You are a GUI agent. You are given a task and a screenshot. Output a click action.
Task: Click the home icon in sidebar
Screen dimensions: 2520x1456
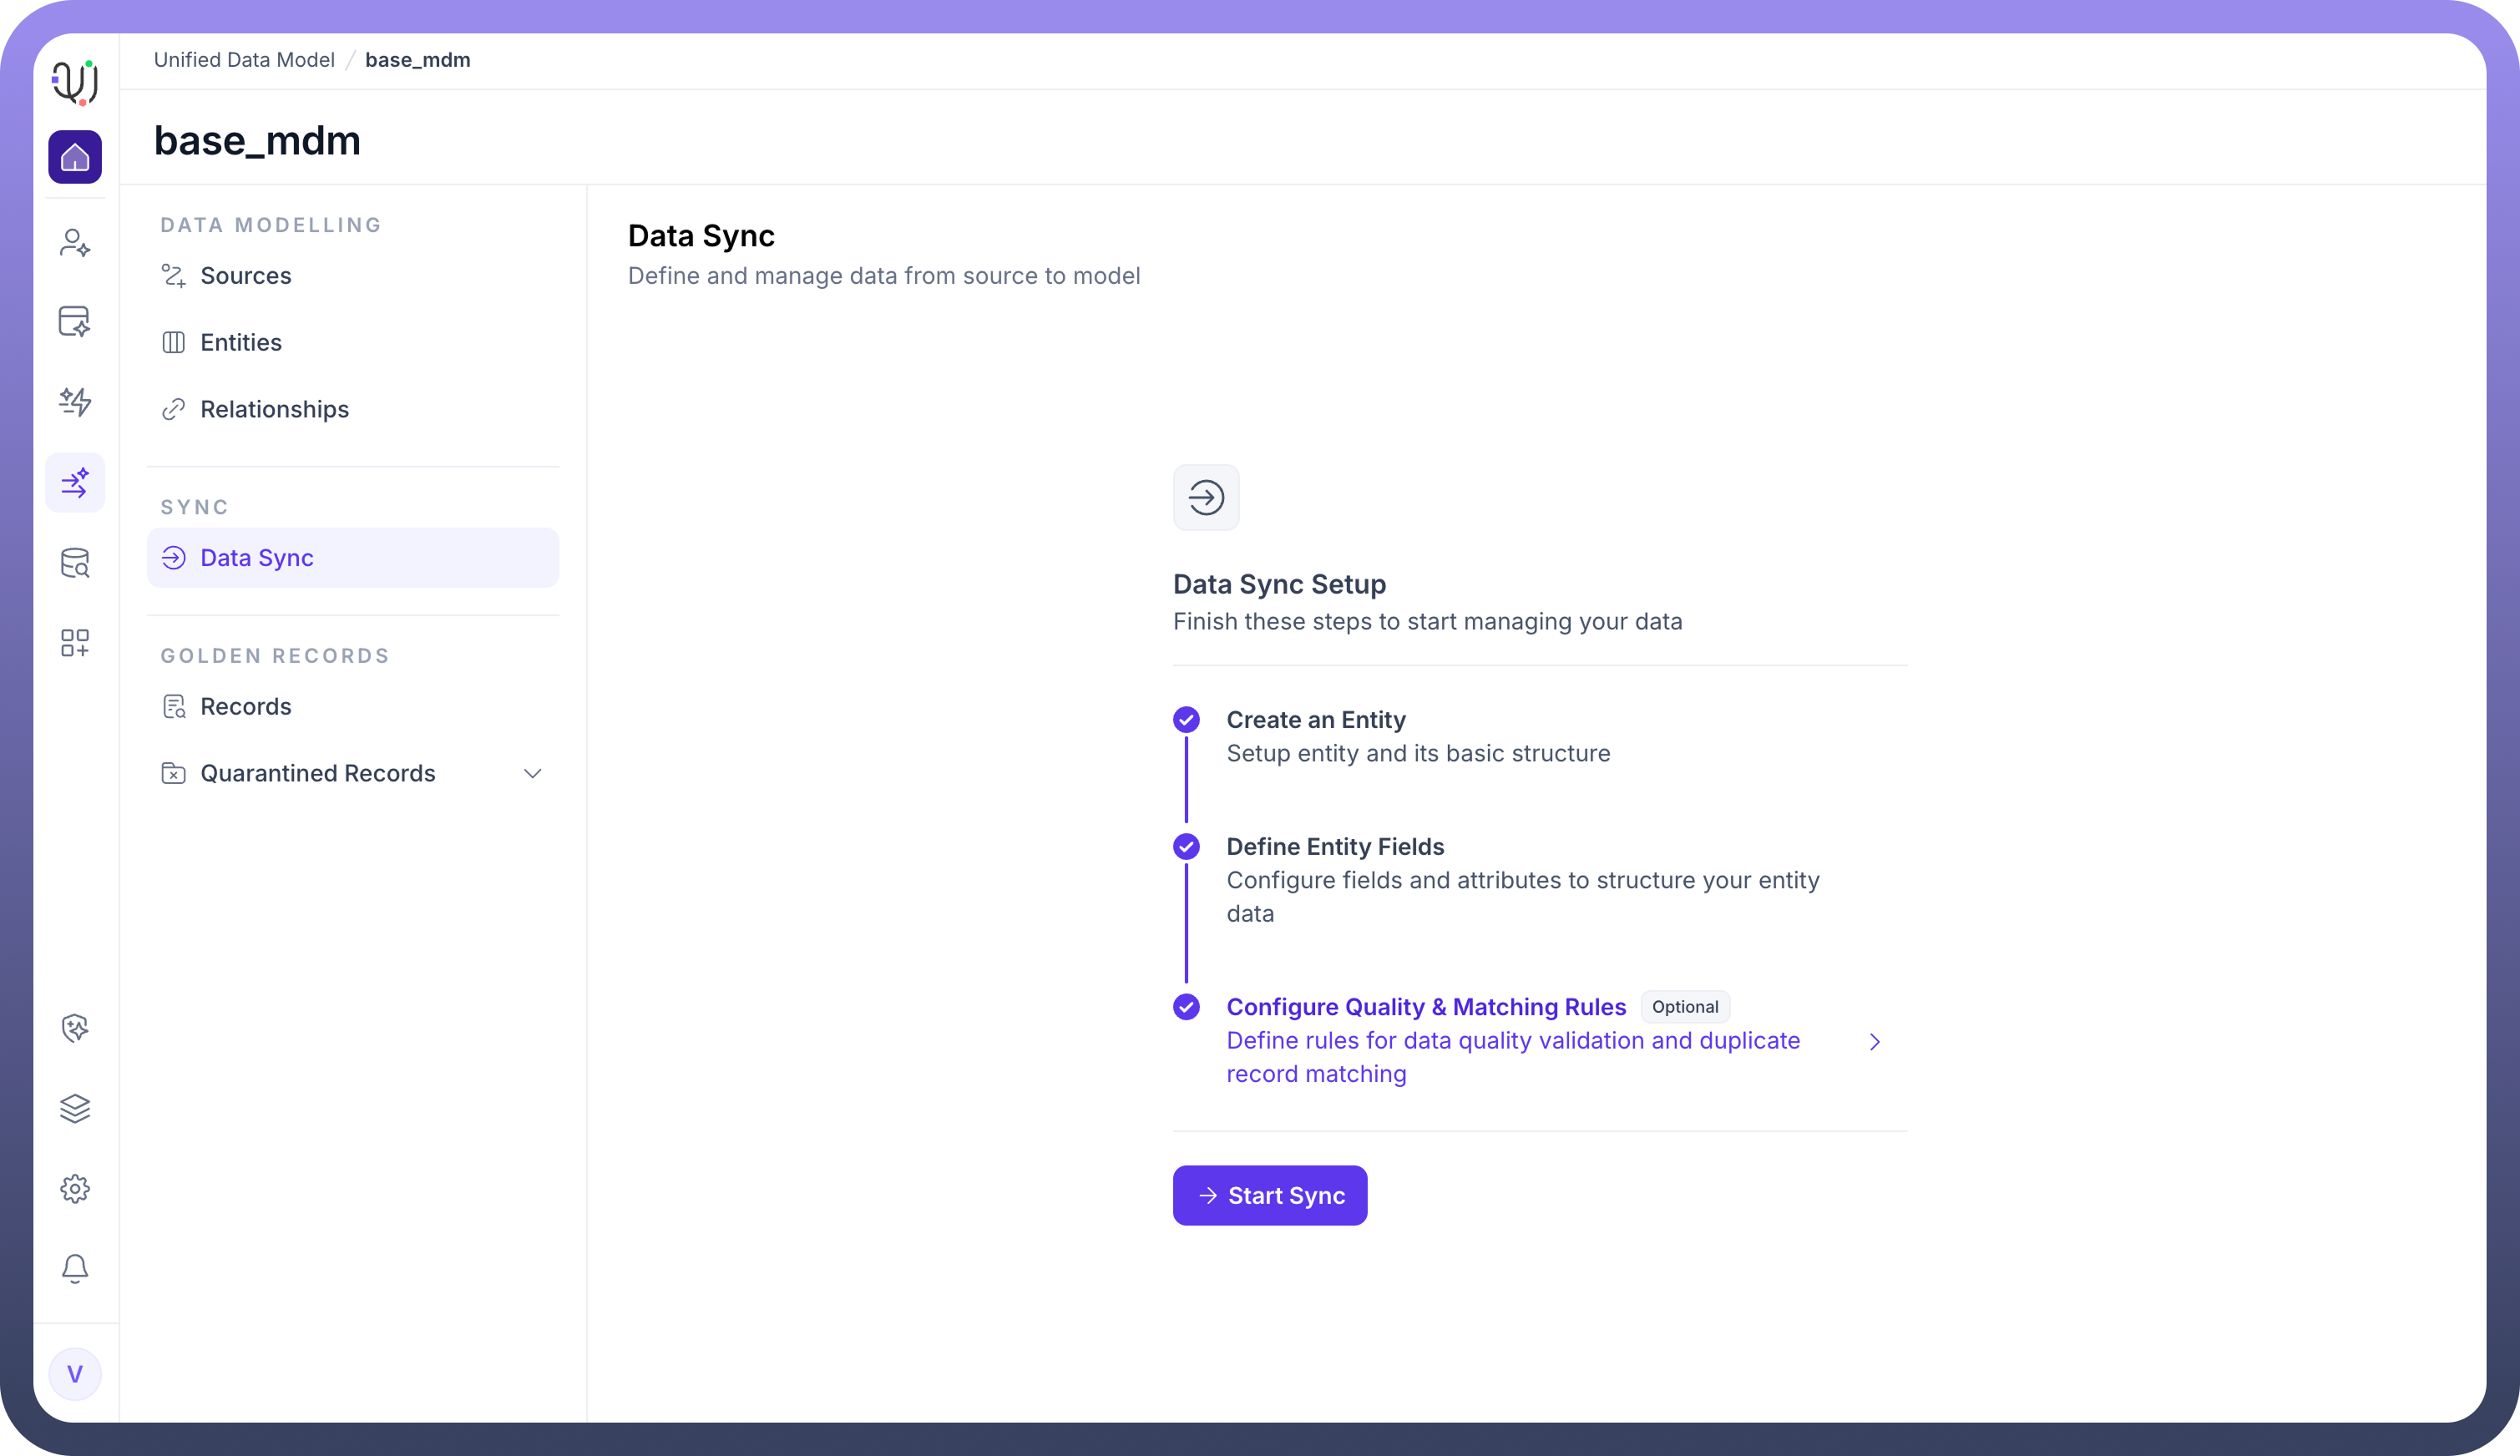tap(75, 157)
